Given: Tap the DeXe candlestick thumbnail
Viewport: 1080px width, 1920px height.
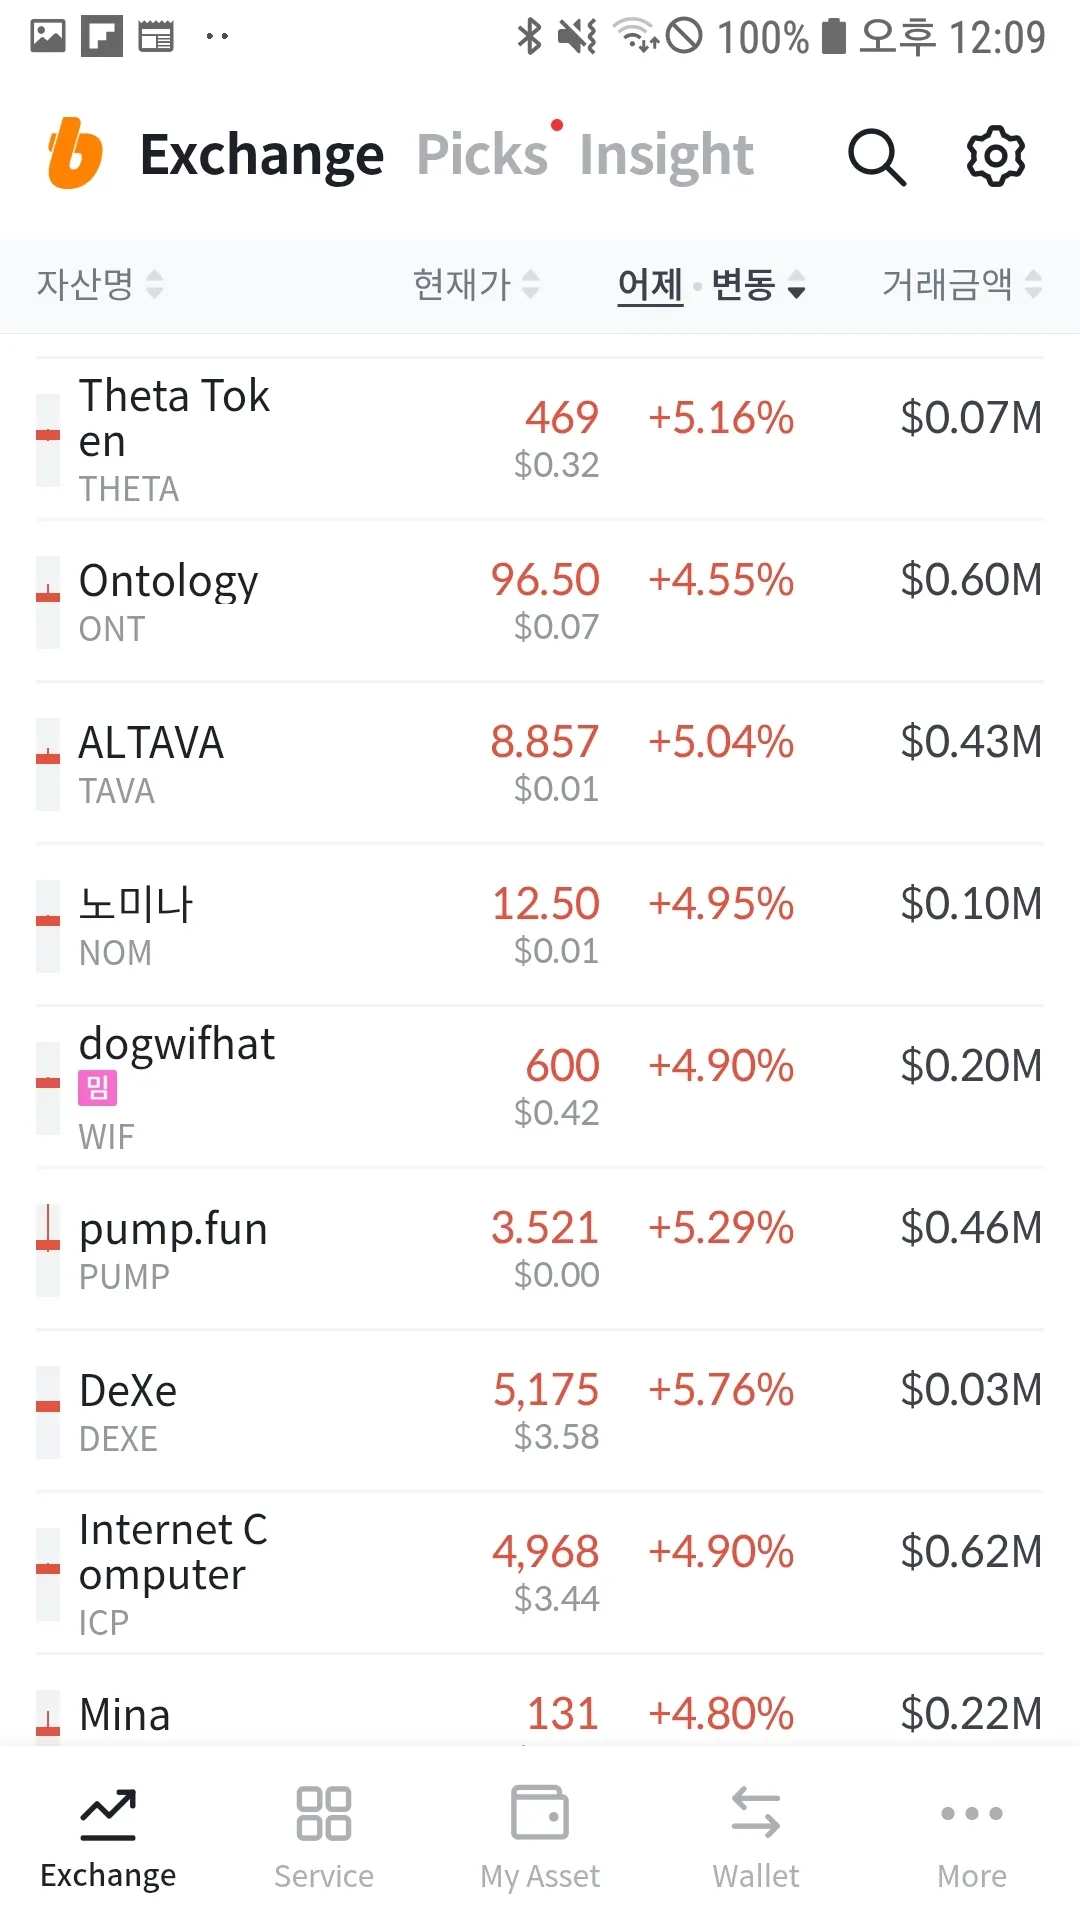Looking at the screenshot, I should click(48, 1411).
